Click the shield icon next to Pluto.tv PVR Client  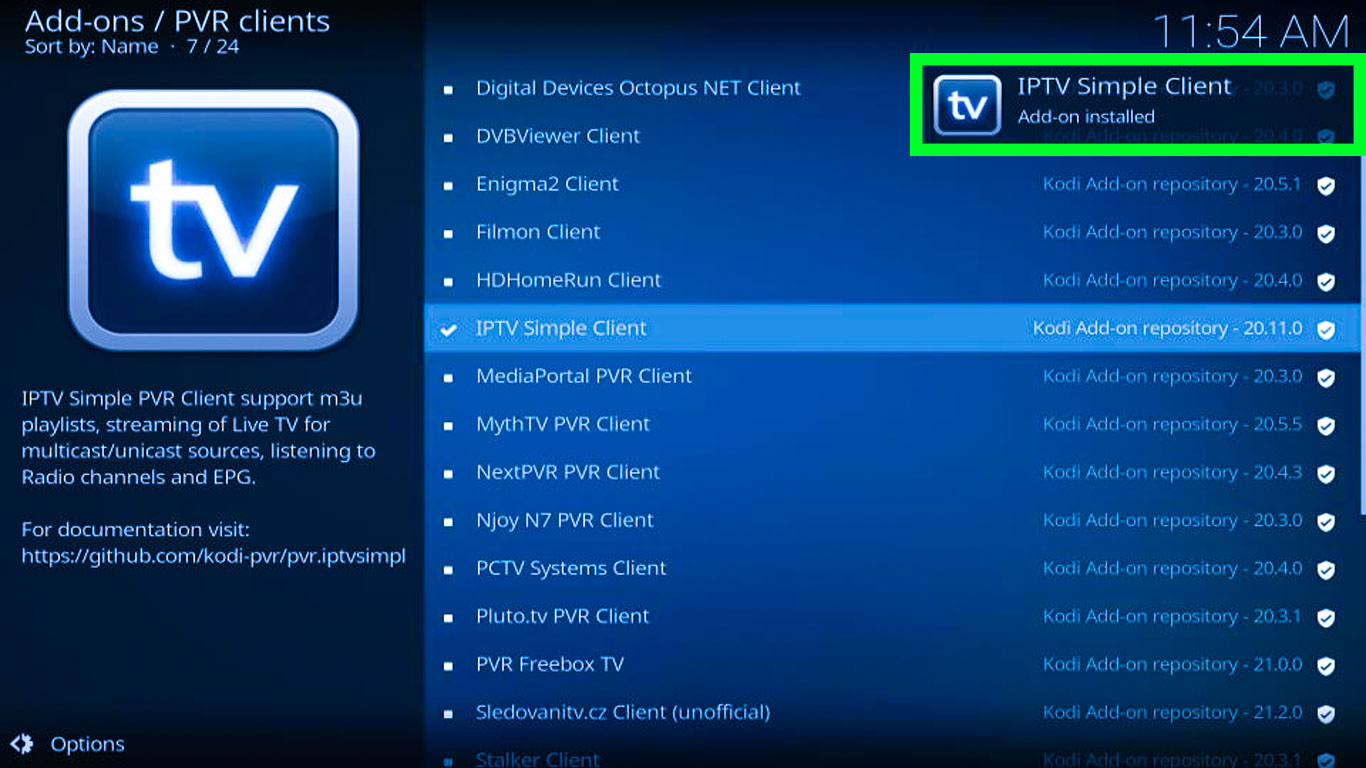pyautogui.click(x=1327, y=616)
